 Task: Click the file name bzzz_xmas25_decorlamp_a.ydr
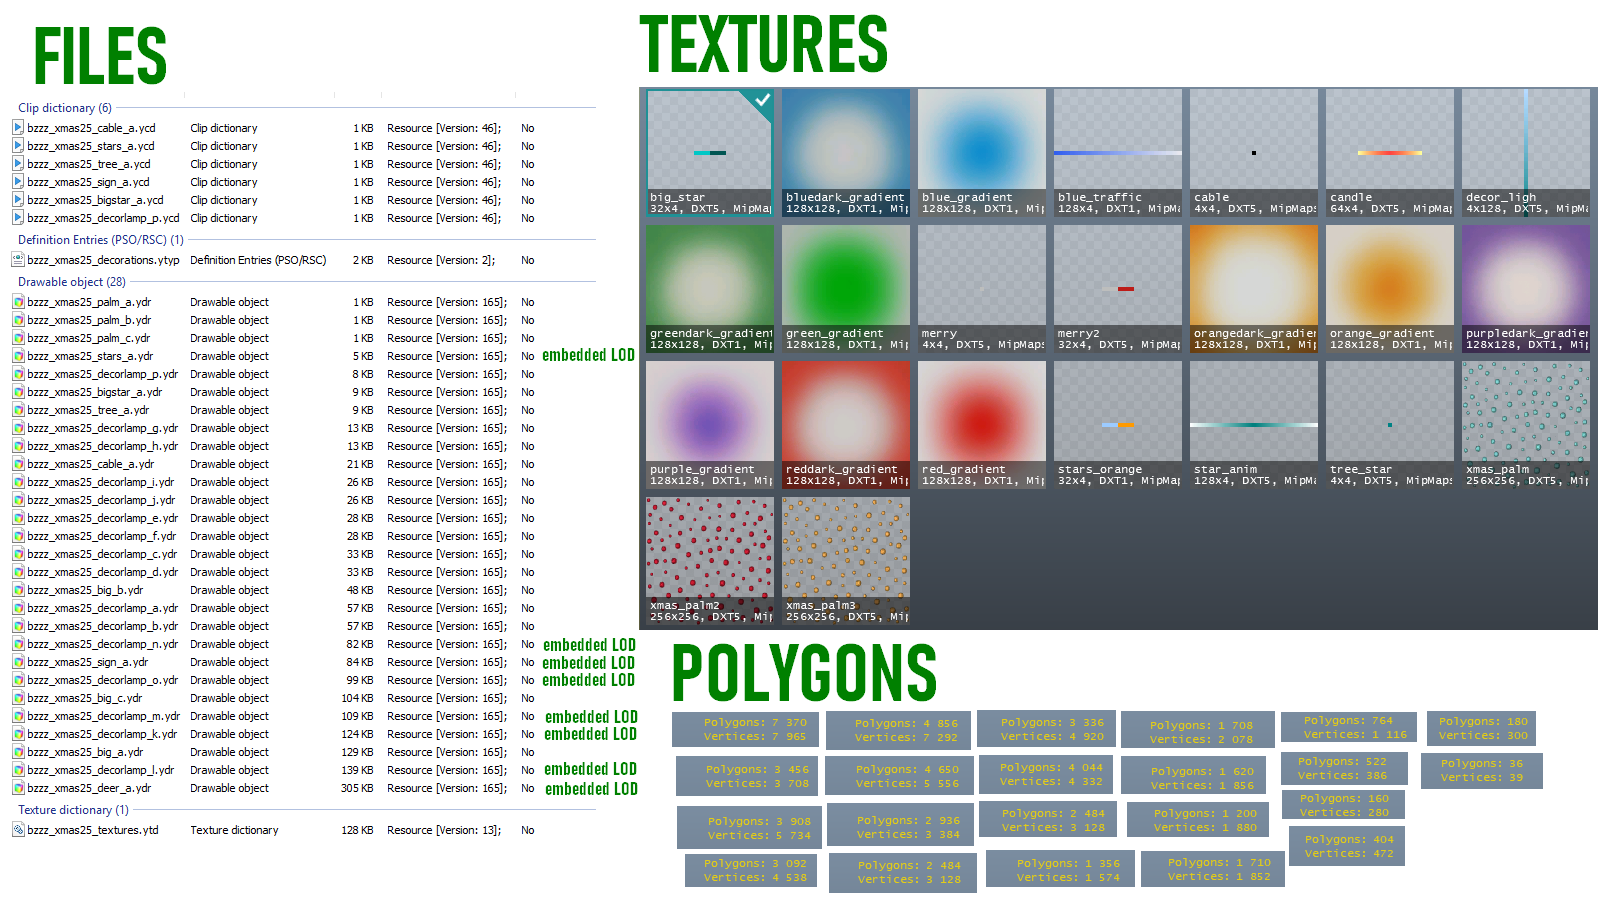103,608
